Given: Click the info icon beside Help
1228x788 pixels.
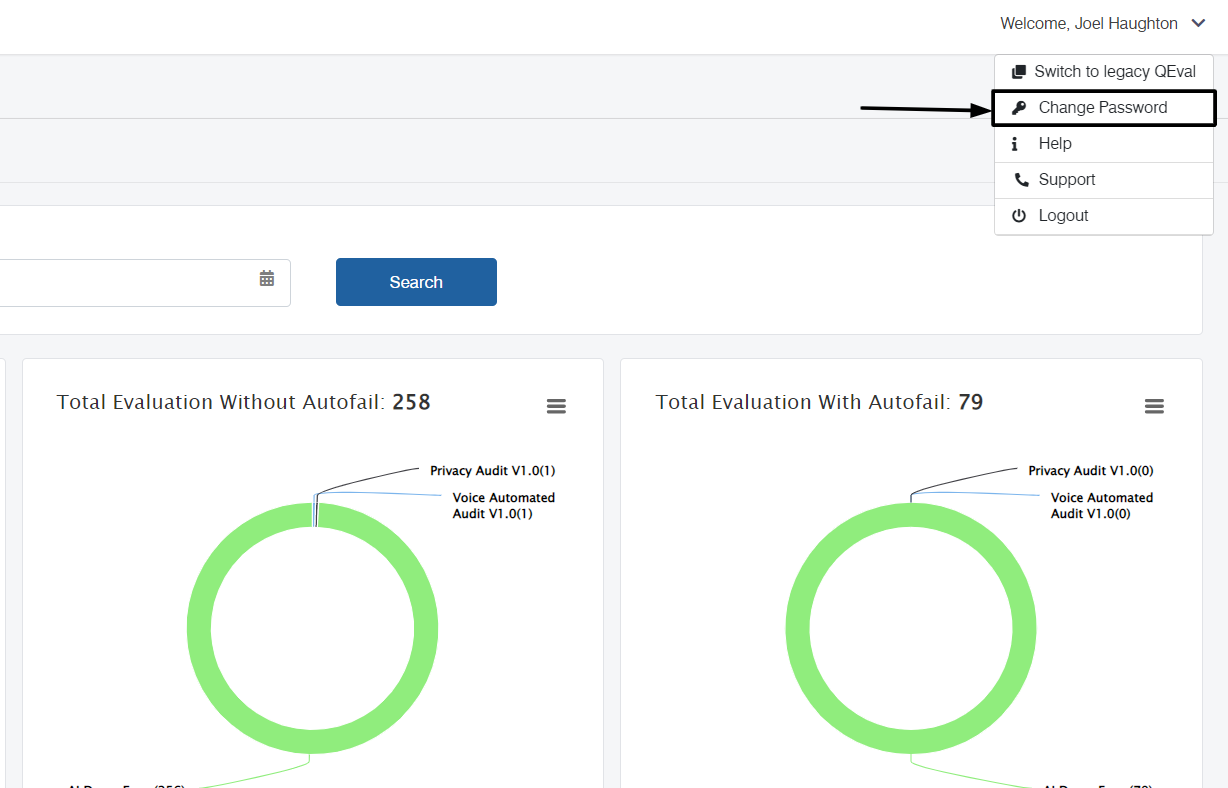Looking at the screenshot, I should click(x=1015, y=144).
